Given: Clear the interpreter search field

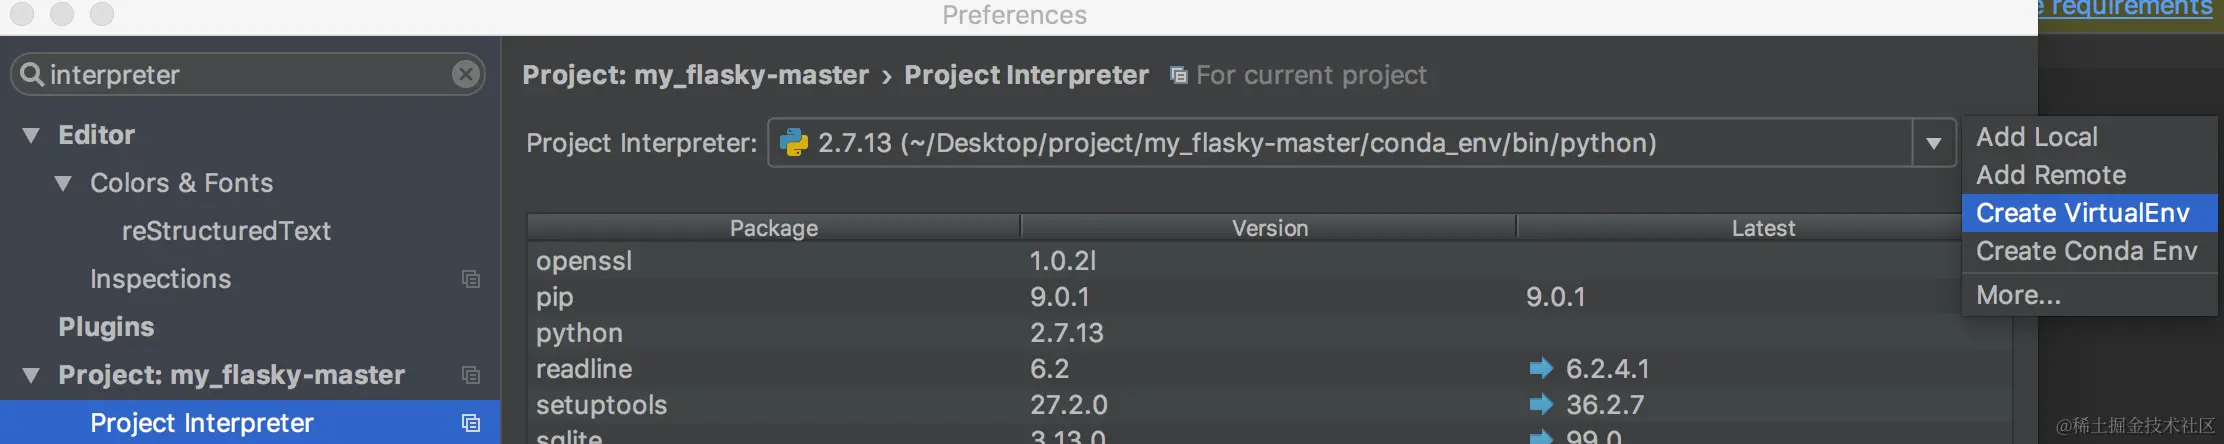Looking at the screenshot, I should [465, 74].
